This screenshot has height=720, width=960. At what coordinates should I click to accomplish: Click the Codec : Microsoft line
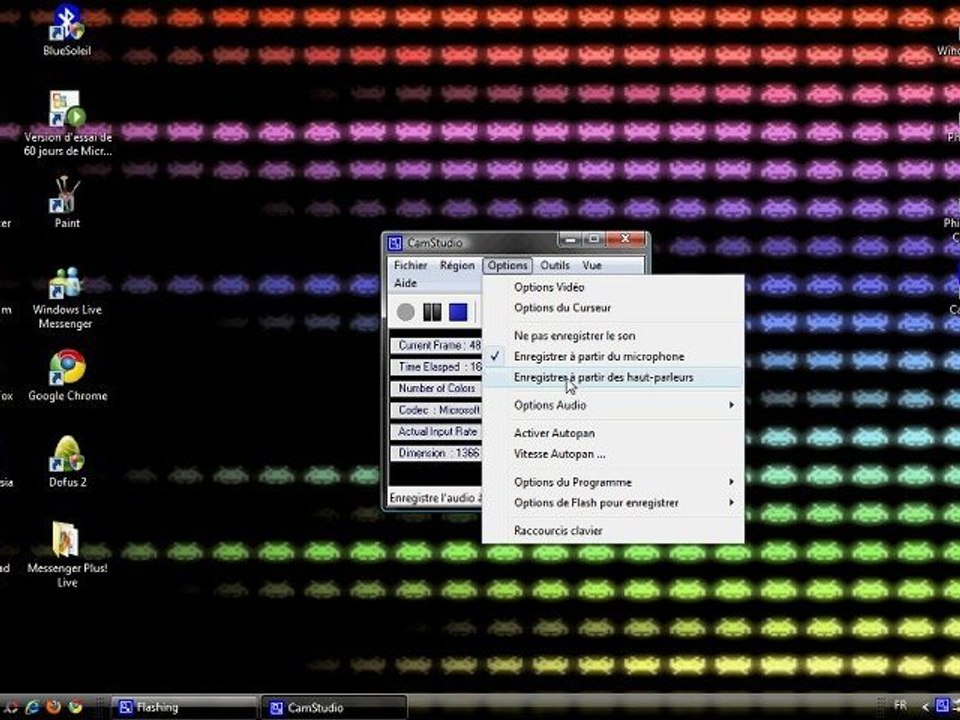click(x=437, y=410)
